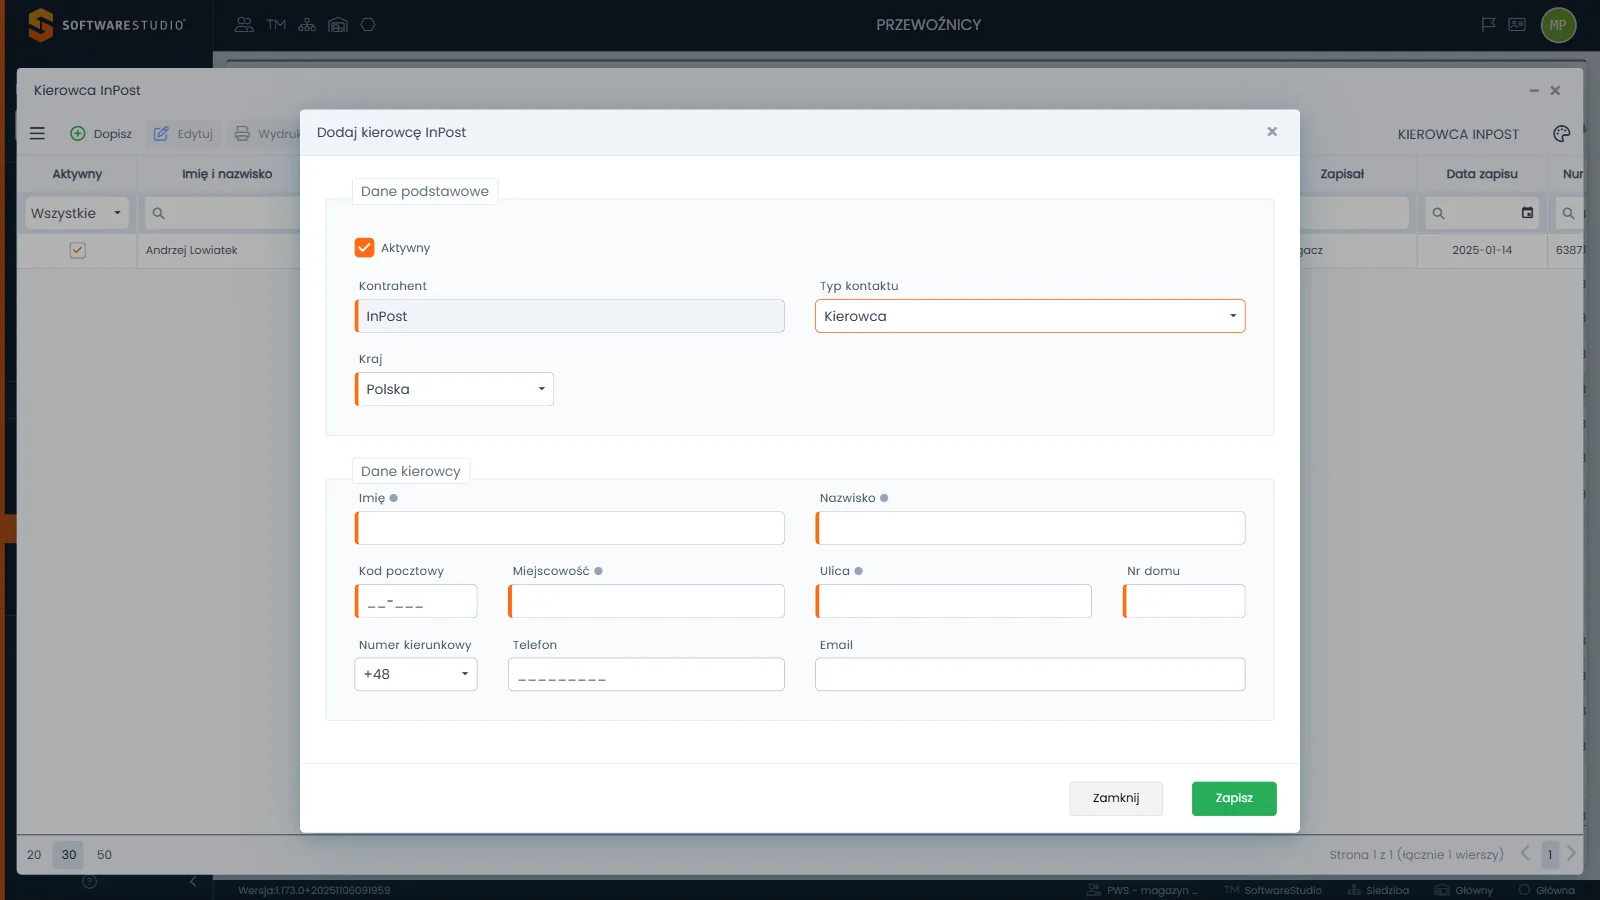This screenshot has height=900, width=1600.
Task: Open calendar picker in Data zapisu filter
Action: [x=1527, y=213]
